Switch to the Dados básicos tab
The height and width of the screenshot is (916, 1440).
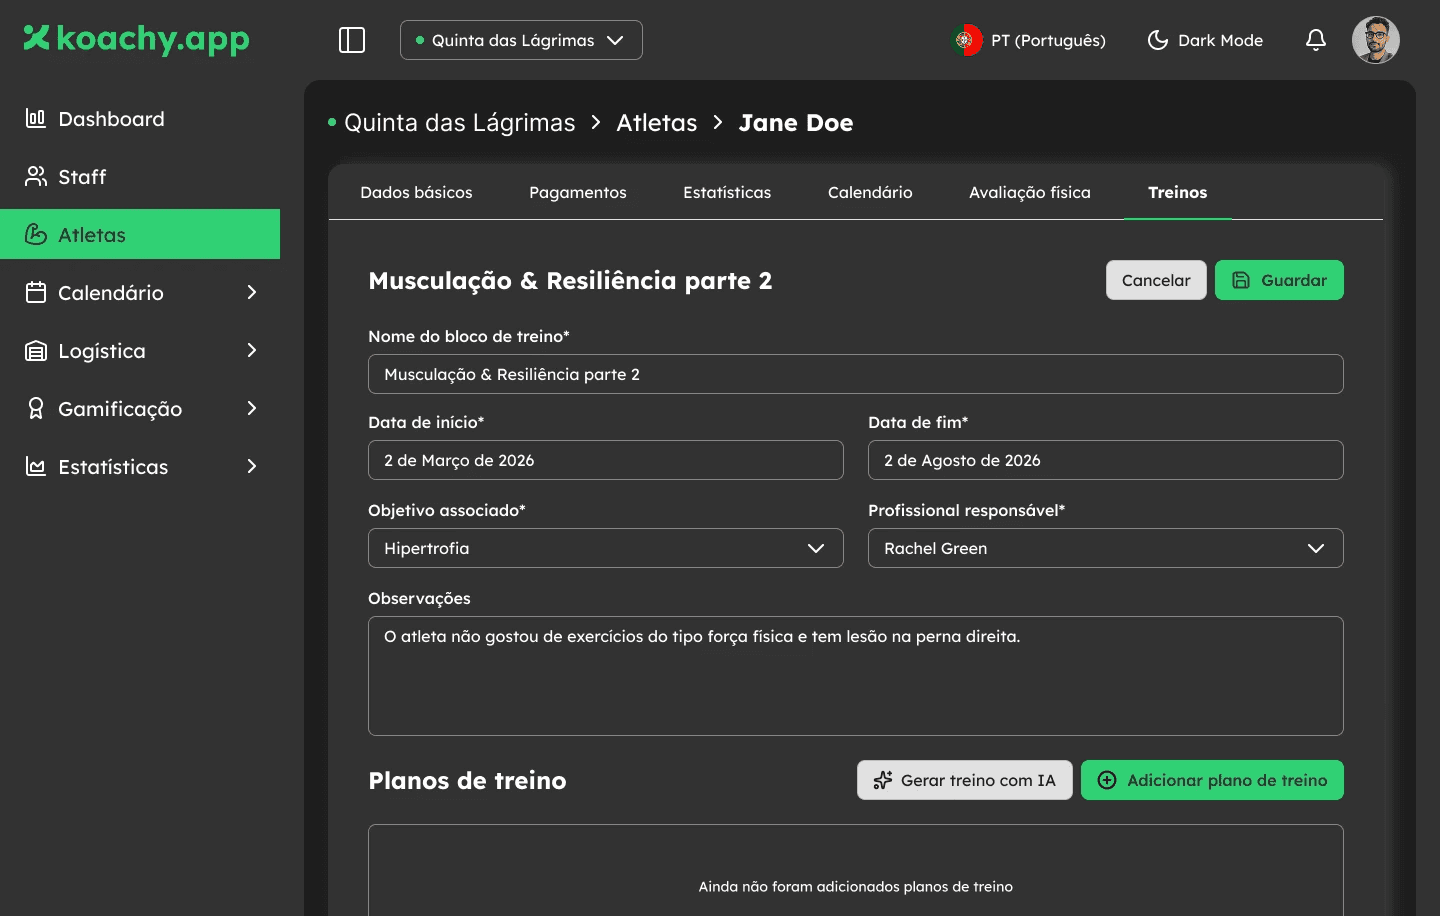[x=416, y=192]
